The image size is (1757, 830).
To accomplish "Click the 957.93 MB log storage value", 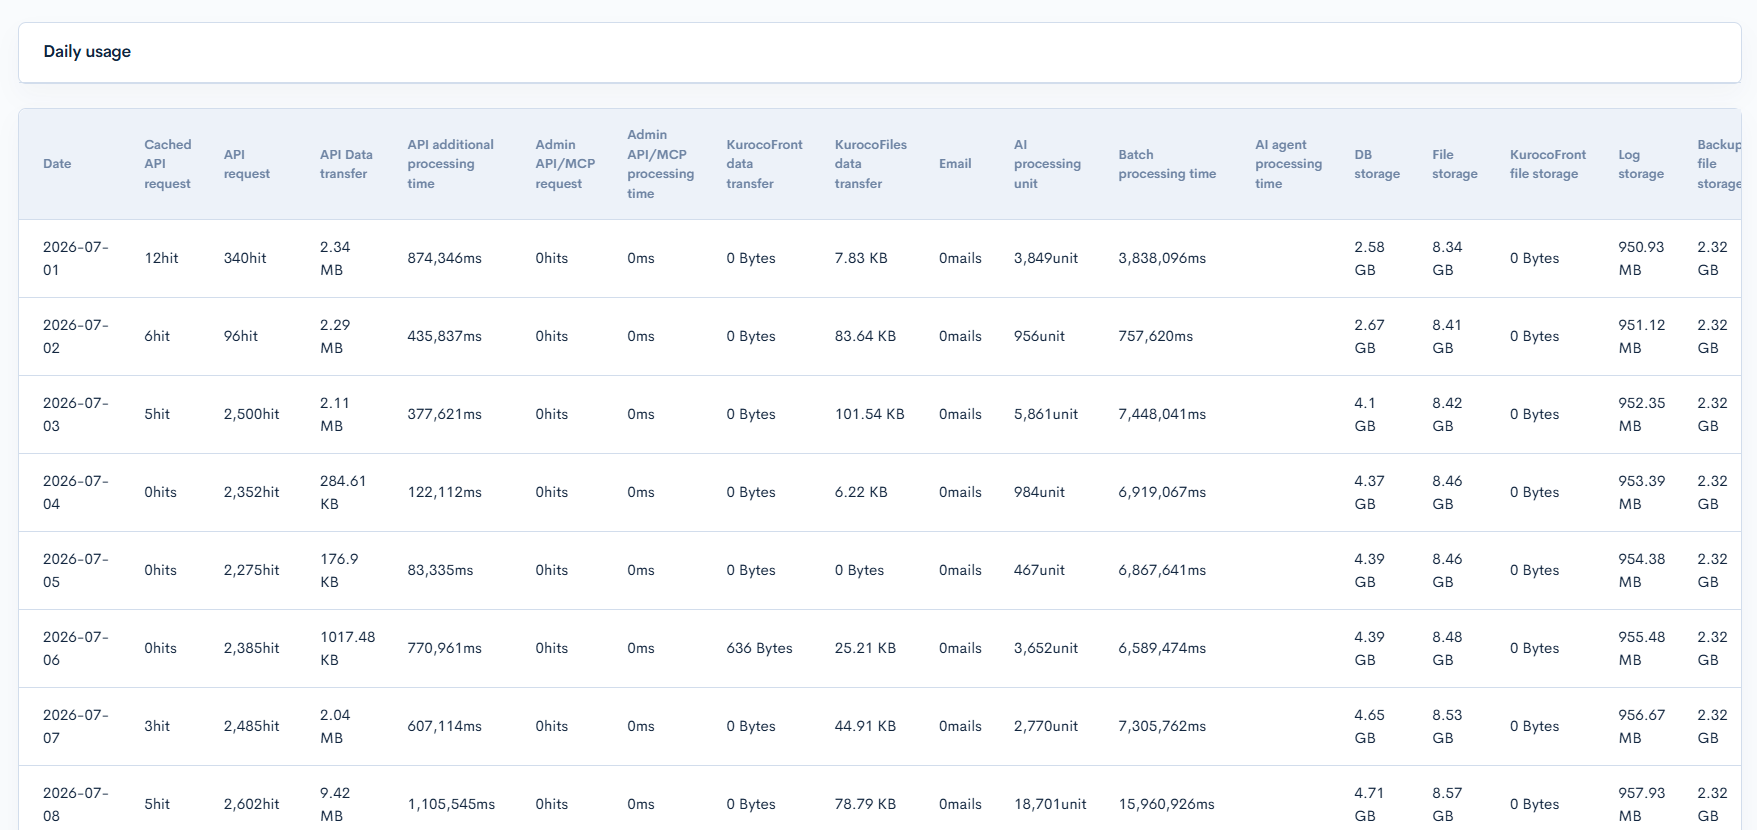I will [1641, 804].
